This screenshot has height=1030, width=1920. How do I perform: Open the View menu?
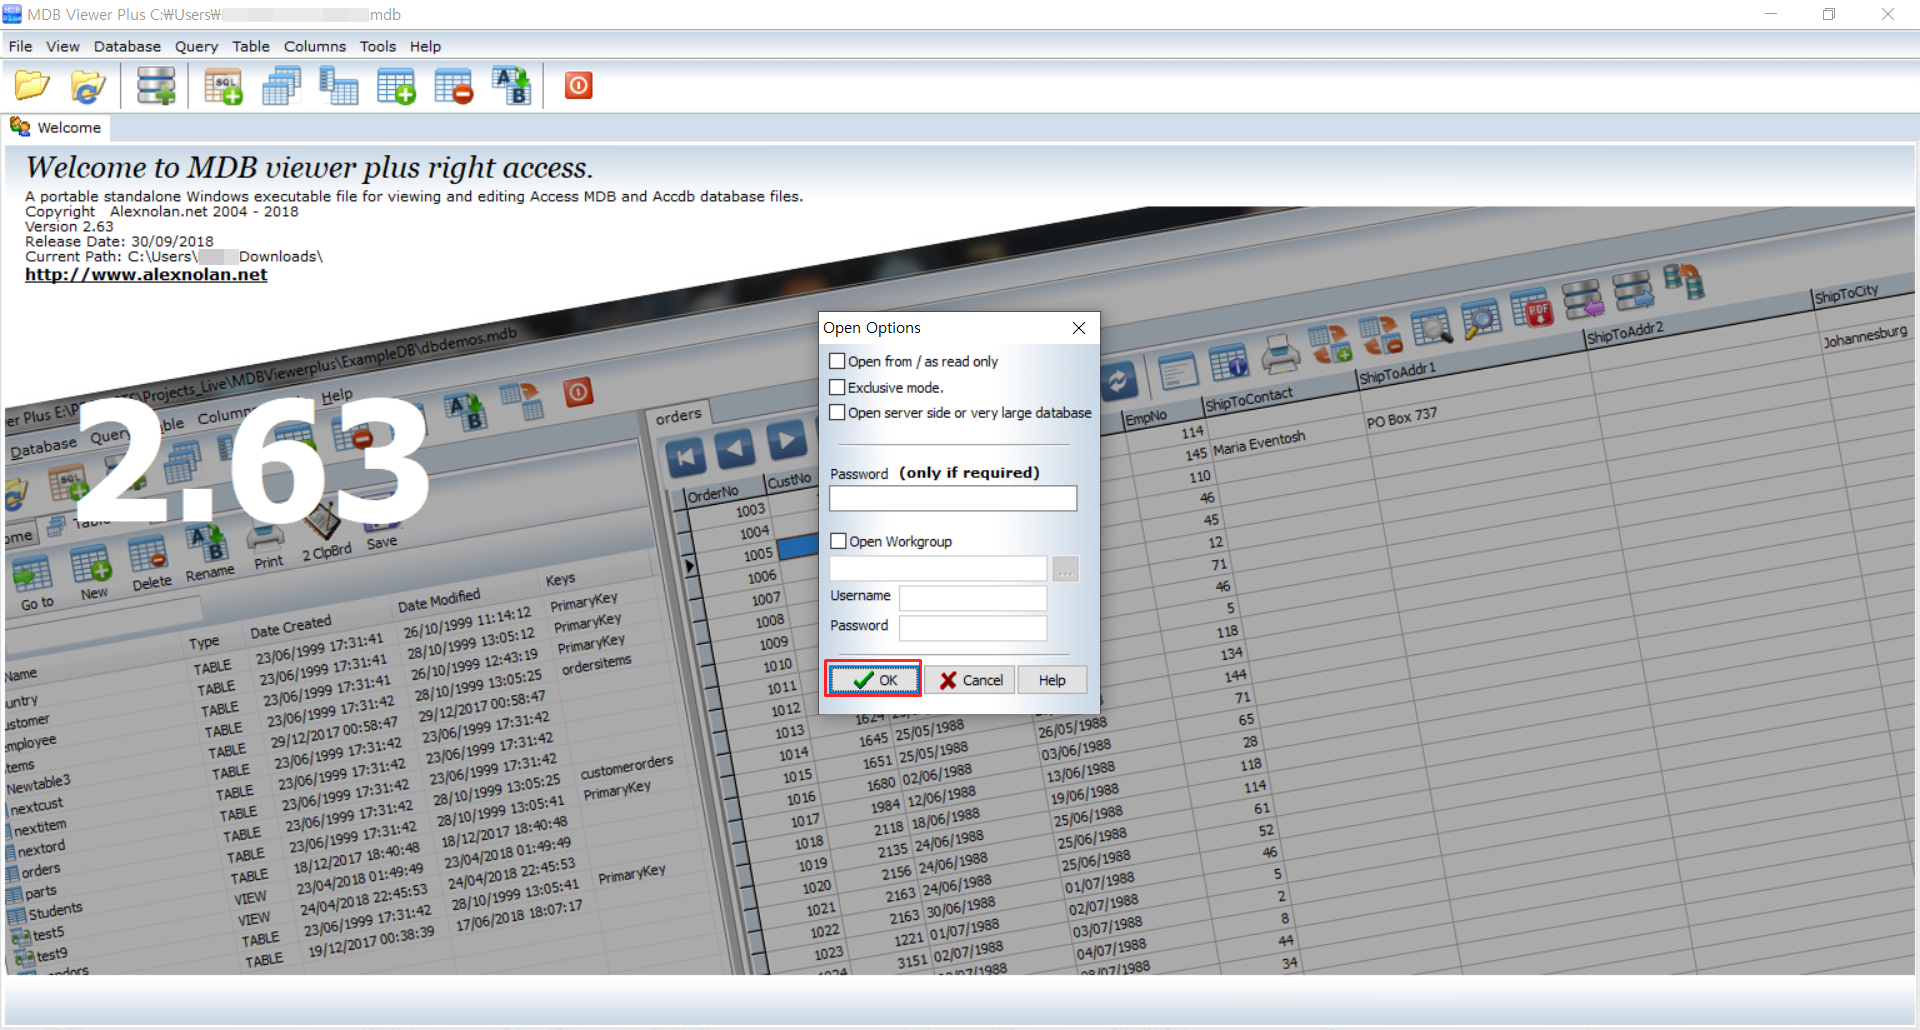[63, 46]
